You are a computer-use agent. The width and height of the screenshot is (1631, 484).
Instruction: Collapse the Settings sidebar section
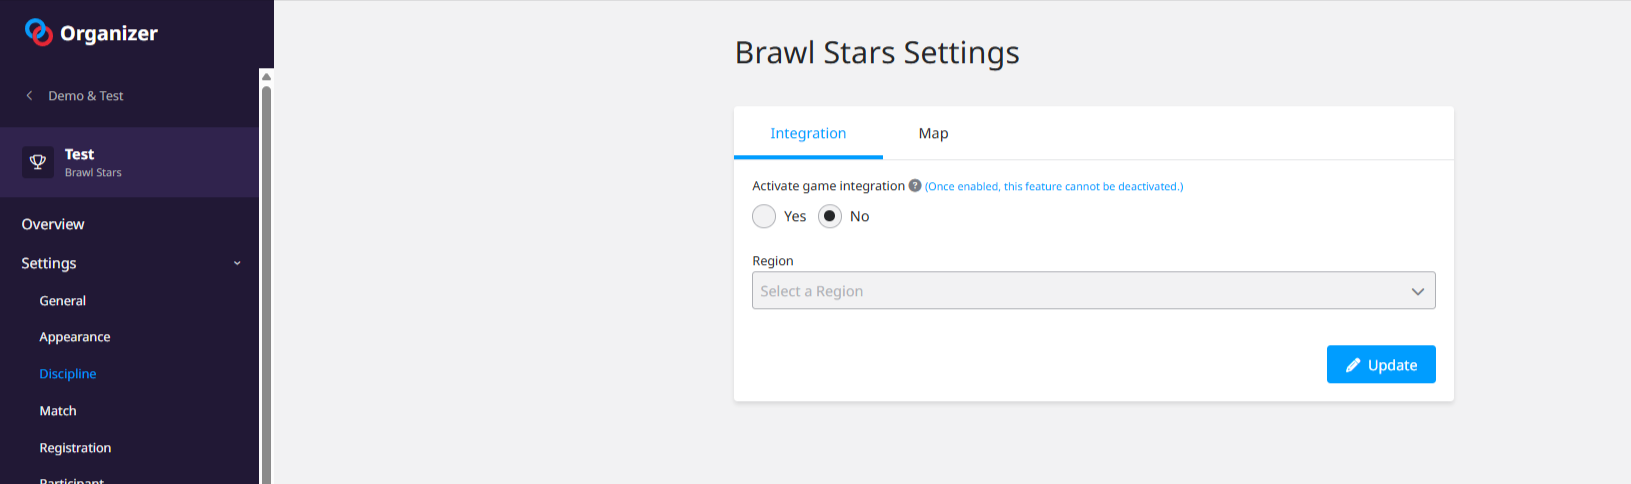[237, 263]
